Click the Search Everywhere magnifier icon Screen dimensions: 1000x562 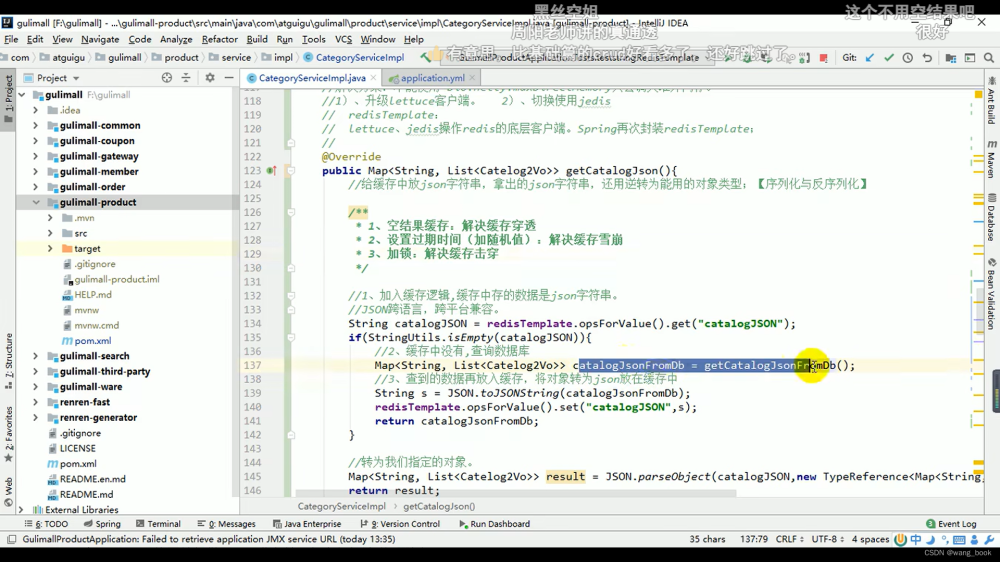coord(989,57)
